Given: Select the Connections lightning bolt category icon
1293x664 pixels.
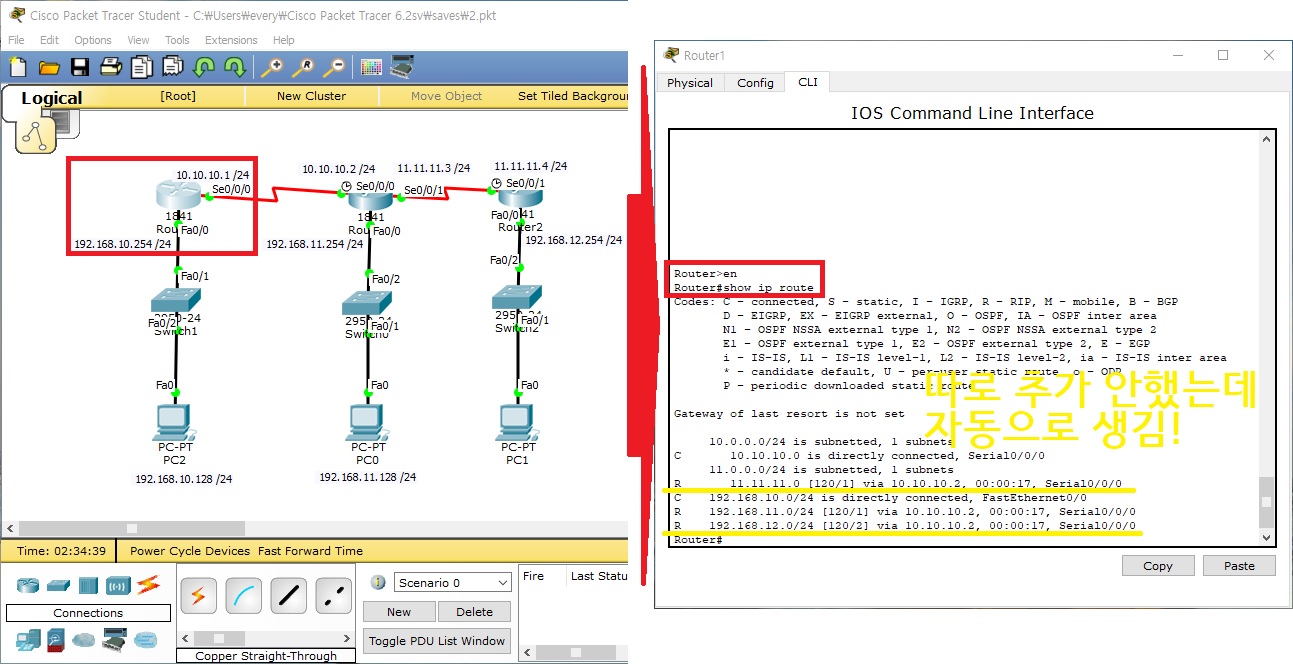Looking at the screenshot, I should click(148, 584).
